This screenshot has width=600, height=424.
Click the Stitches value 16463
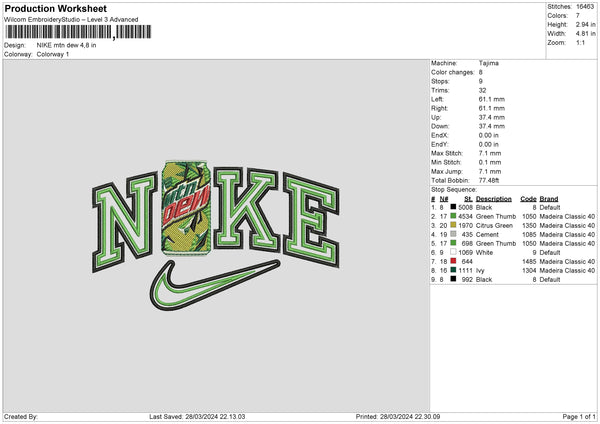pos(585,7)
